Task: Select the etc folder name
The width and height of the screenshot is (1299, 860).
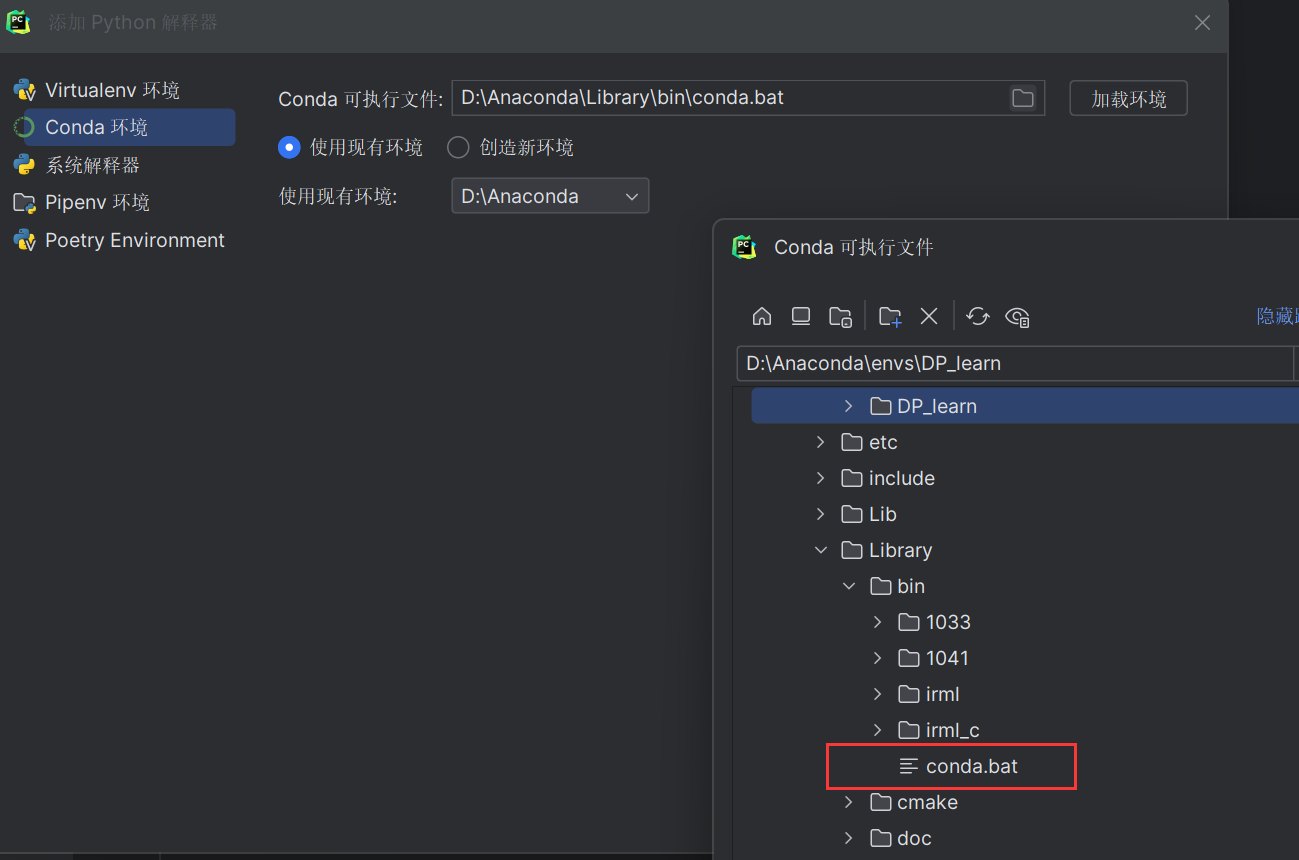Action: (883, 442)
